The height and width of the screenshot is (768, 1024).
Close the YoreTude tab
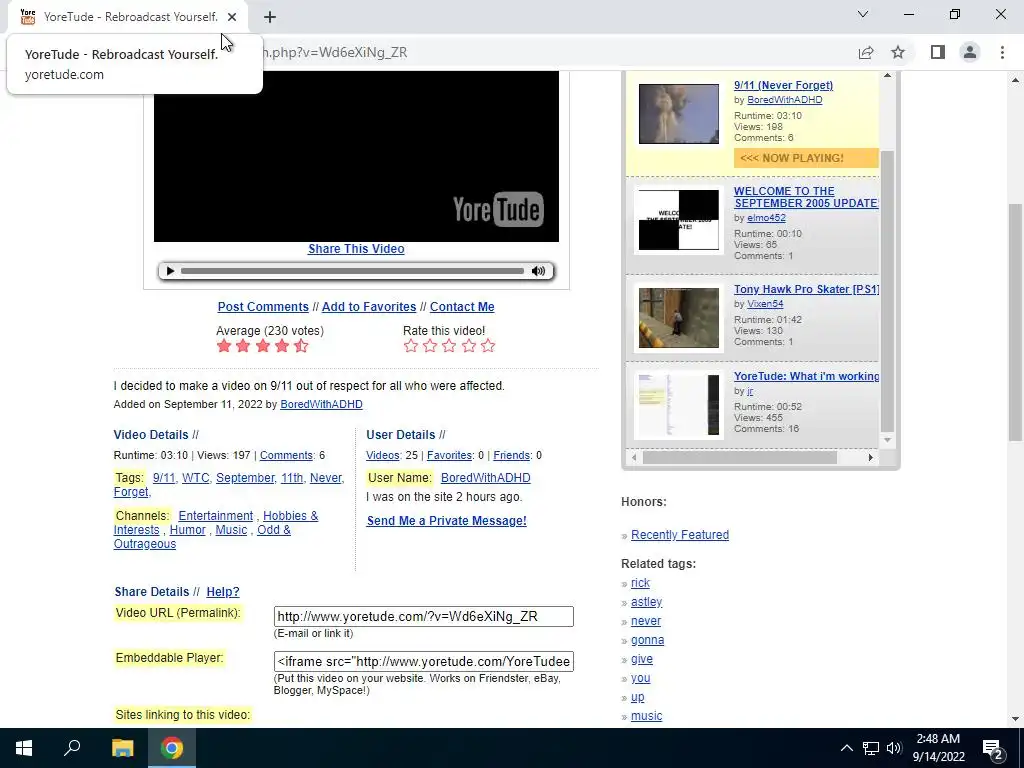pyautogui.click(x=232, y=17)
